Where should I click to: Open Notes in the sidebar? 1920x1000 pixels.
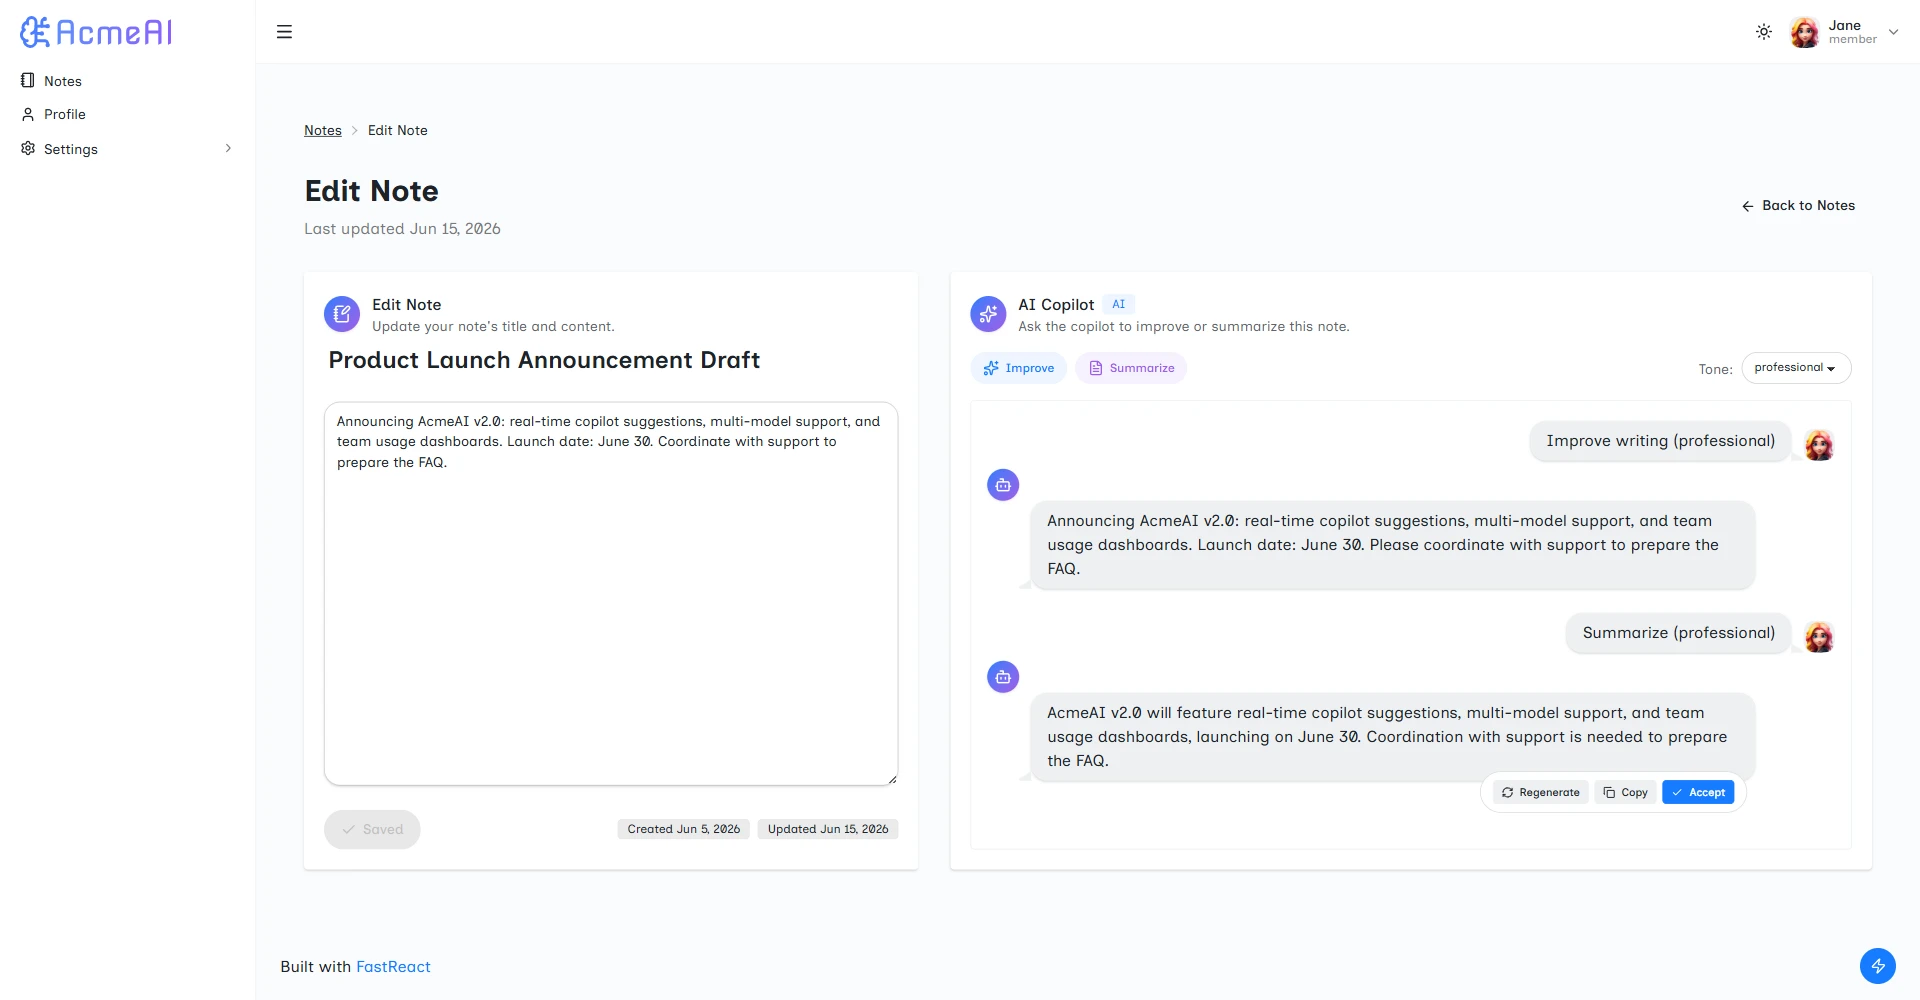tap(127, 81)
